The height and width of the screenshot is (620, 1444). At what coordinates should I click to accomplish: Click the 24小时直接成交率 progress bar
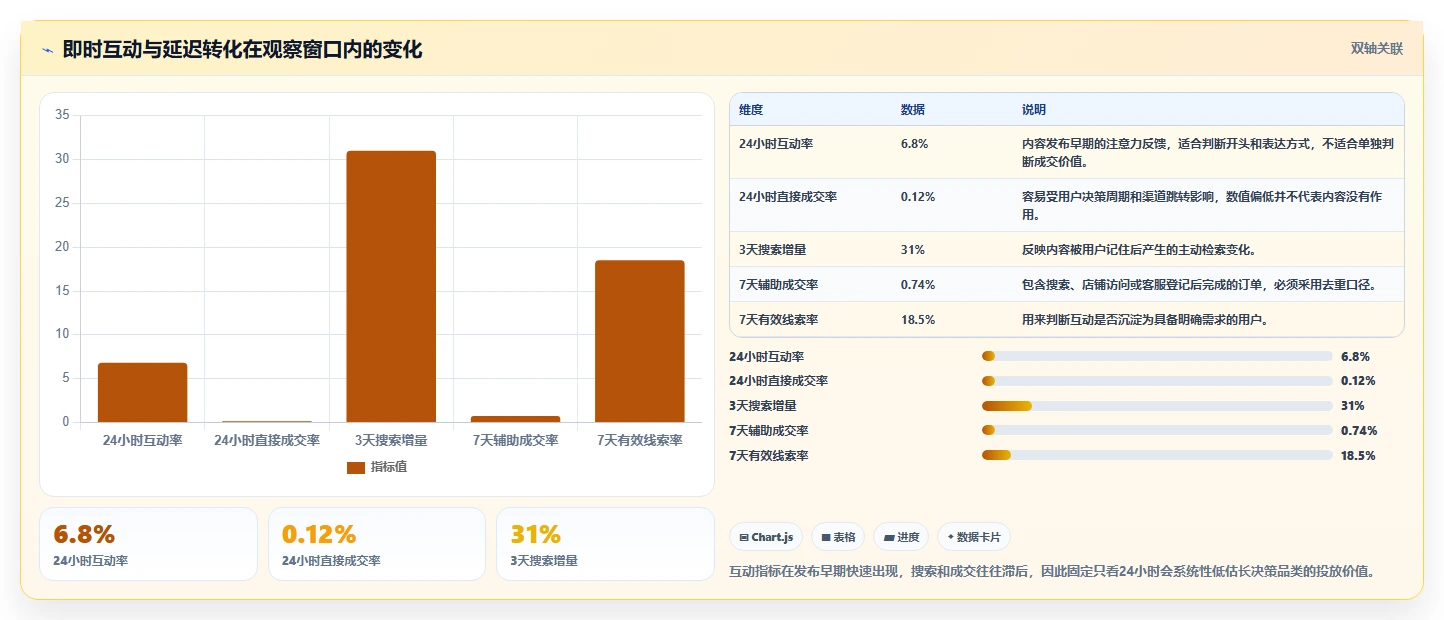click(x=1157, y=381)
